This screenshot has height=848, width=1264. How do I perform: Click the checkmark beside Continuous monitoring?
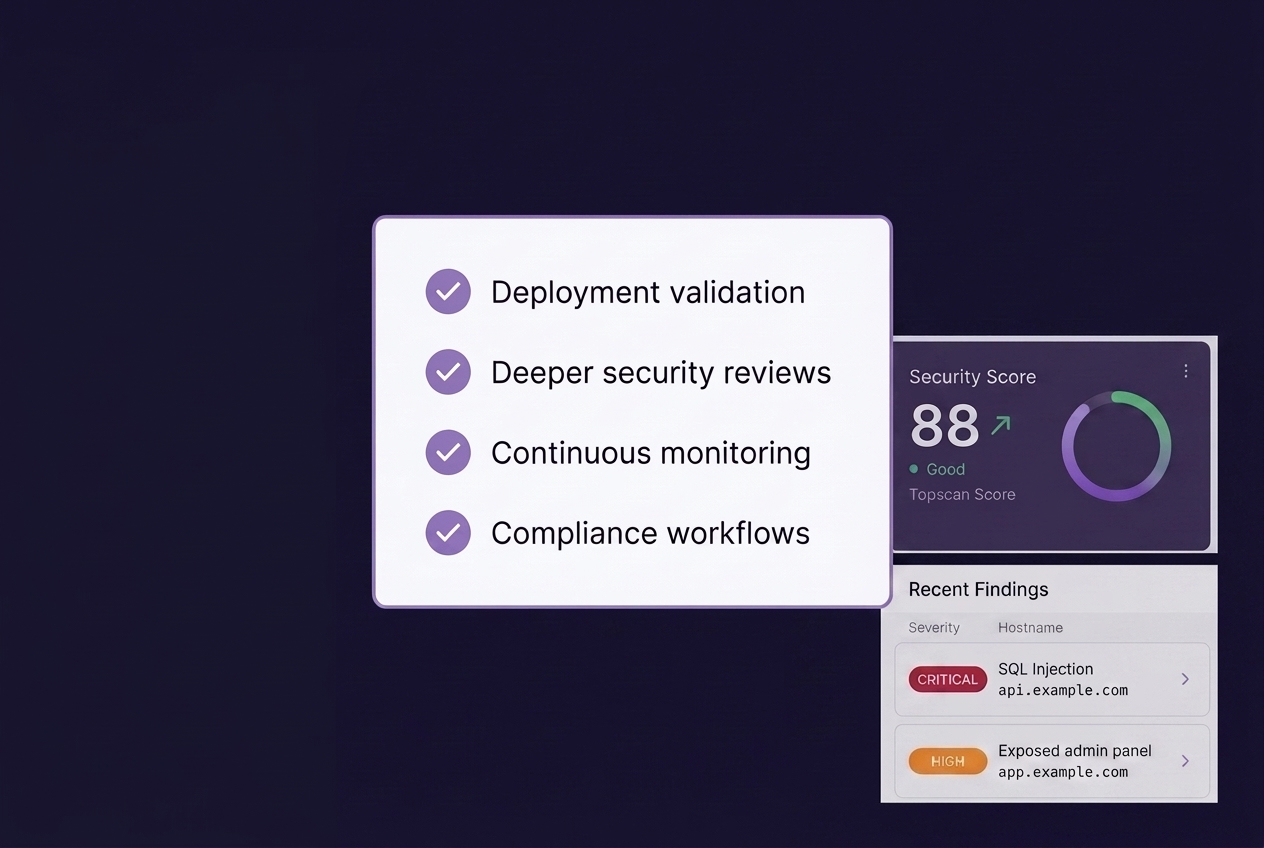coord(448,452)
